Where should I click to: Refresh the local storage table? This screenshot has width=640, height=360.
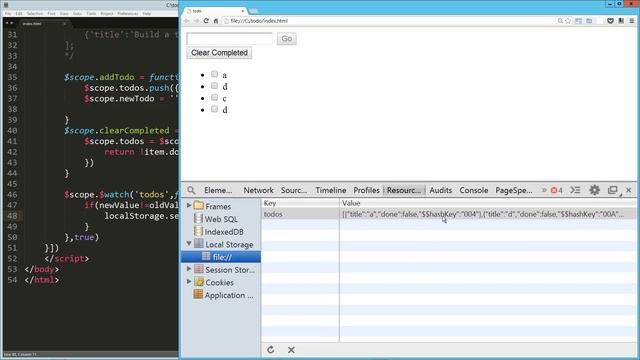271,350
